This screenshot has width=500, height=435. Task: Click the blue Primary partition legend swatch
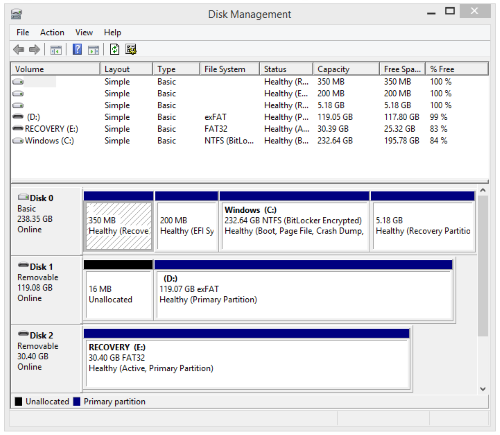pyautogui.click(x=77, y=401)
